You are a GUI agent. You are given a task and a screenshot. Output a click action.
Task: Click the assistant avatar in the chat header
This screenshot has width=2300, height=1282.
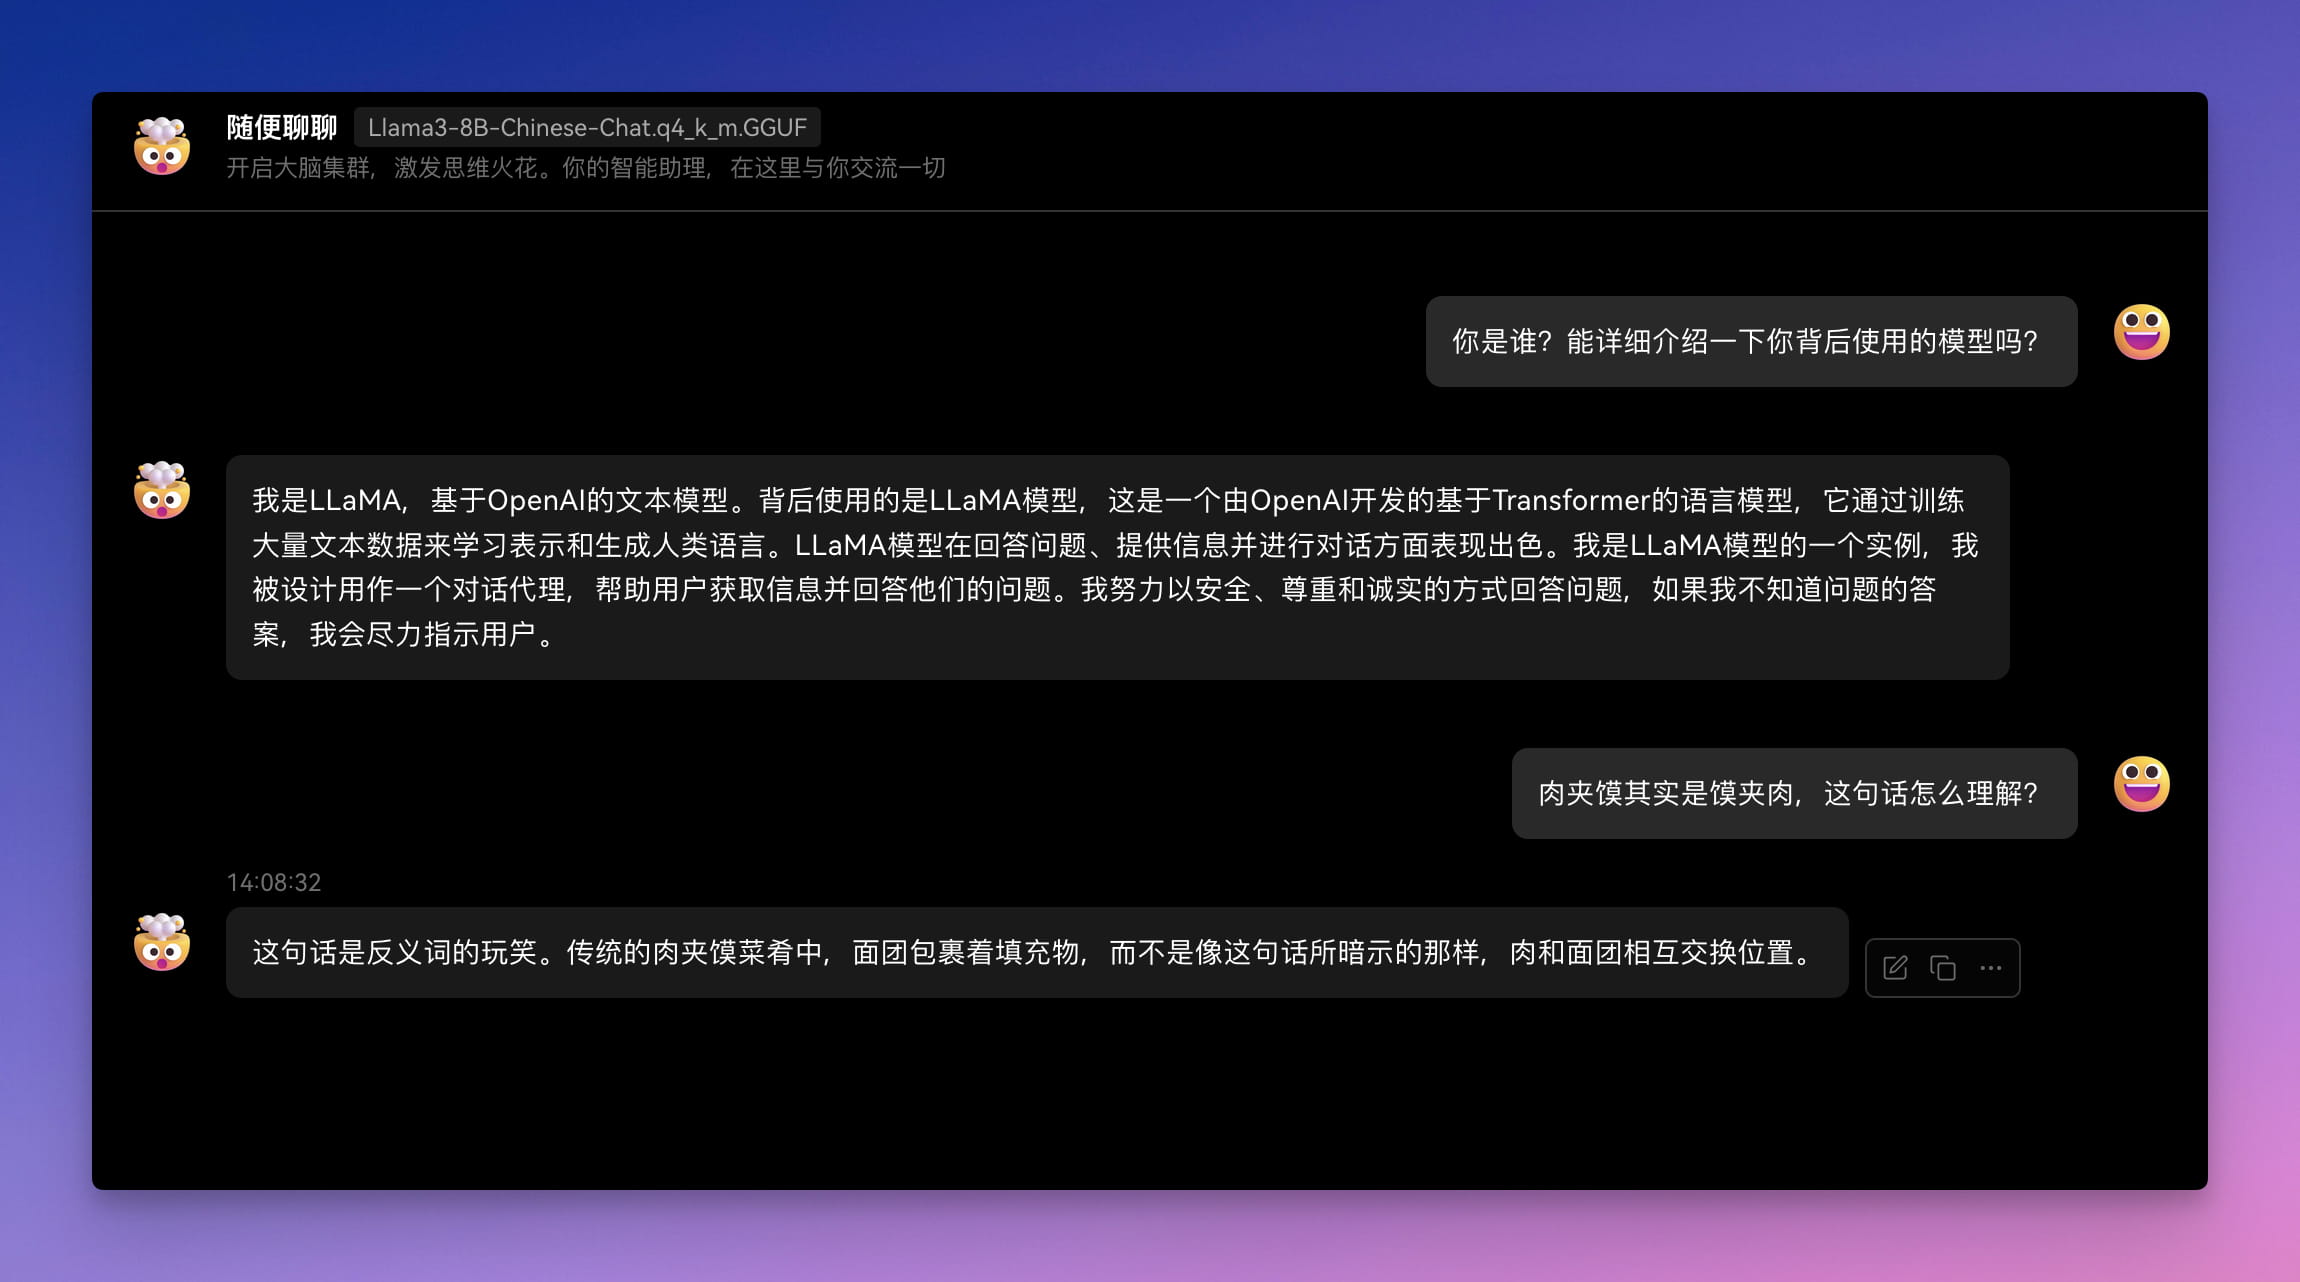pyautogui.click(x=162, y=146)
